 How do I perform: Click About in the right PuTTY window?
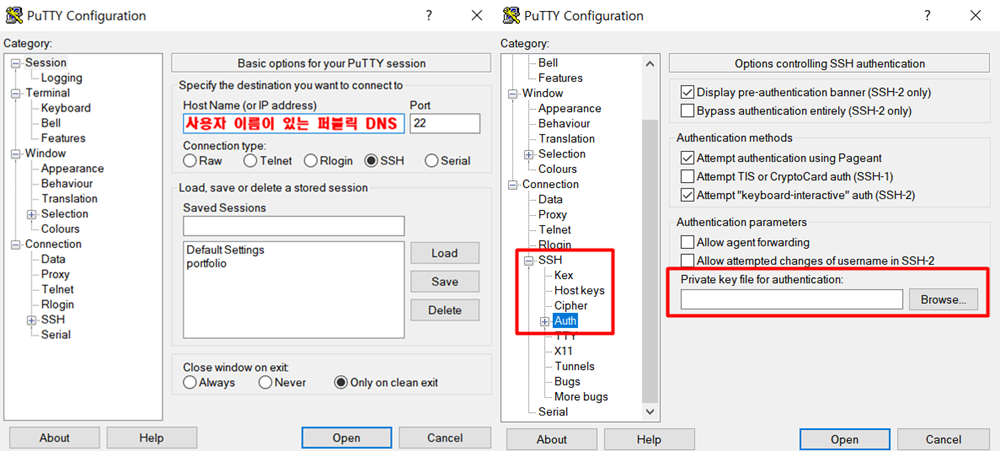[x=552, y=439]
